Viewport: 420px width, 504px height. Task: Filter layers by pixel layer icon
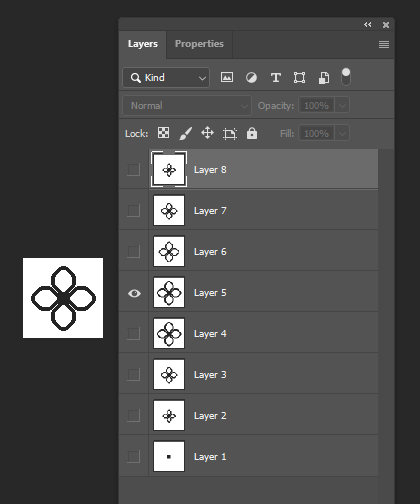[x=227, y=78]
